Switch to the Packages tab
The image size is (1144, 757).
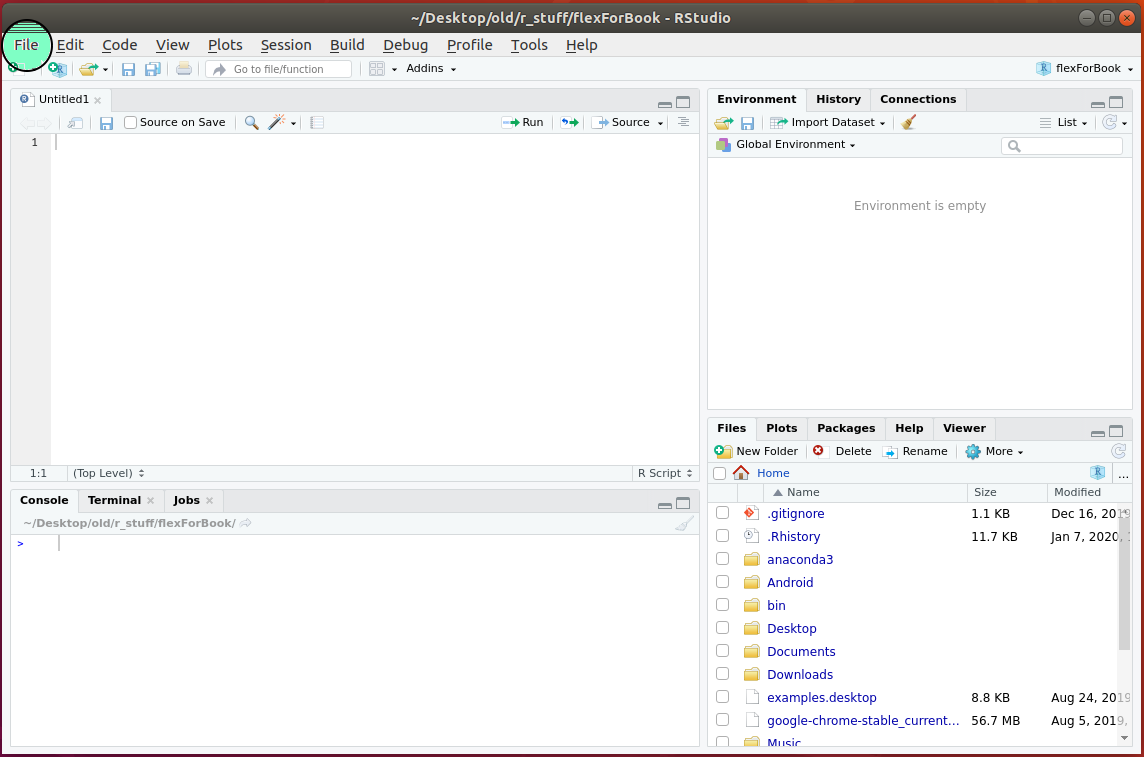[845, 428]
